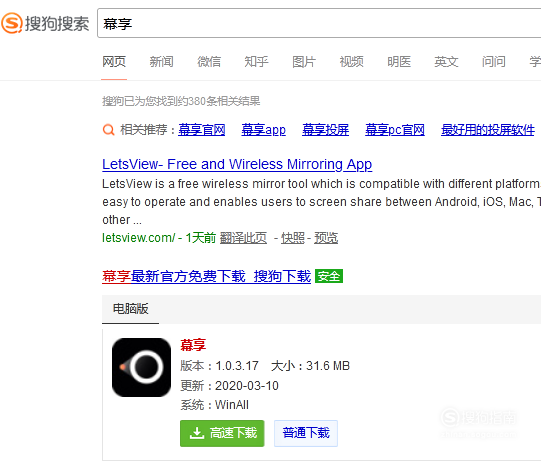This screenshot has height=464, width=541.
Task: Click the result count text 搜狗已为您找到约380条相关结果
Action: click(x=181, y=101)
